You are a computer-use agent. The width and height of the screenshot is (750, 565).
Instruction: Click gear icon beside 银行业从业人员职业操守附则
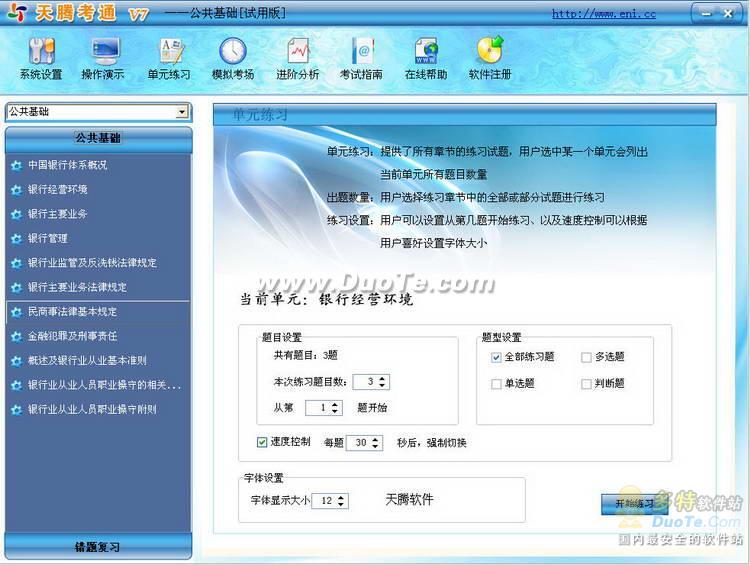(x=16, y=410)
